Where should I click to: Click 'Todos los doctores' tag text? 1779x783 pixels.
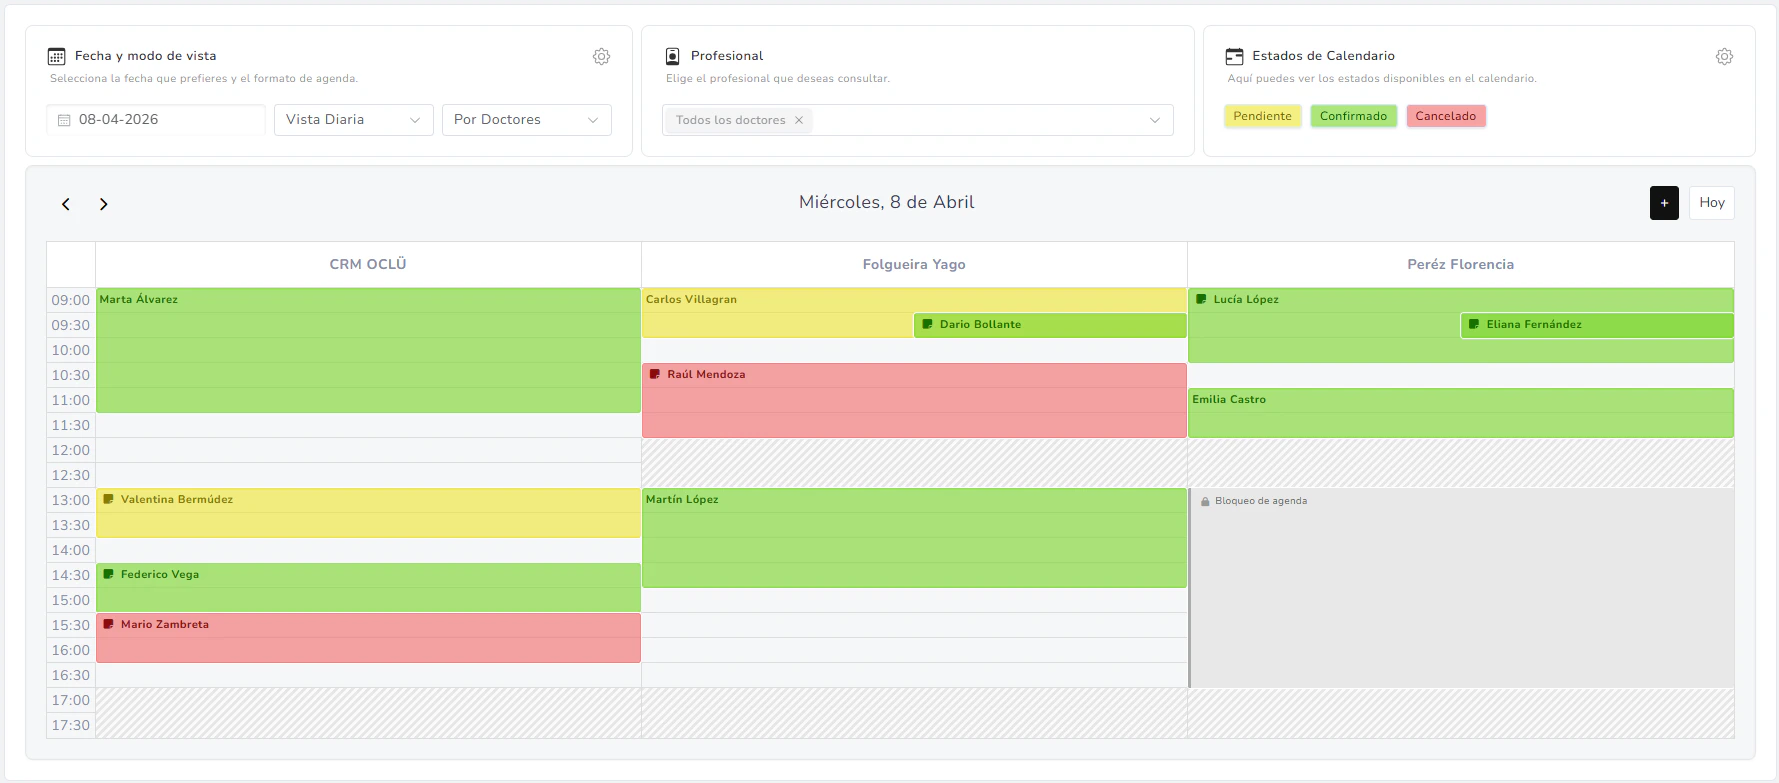pyautogui.click(x=730, y=120)
